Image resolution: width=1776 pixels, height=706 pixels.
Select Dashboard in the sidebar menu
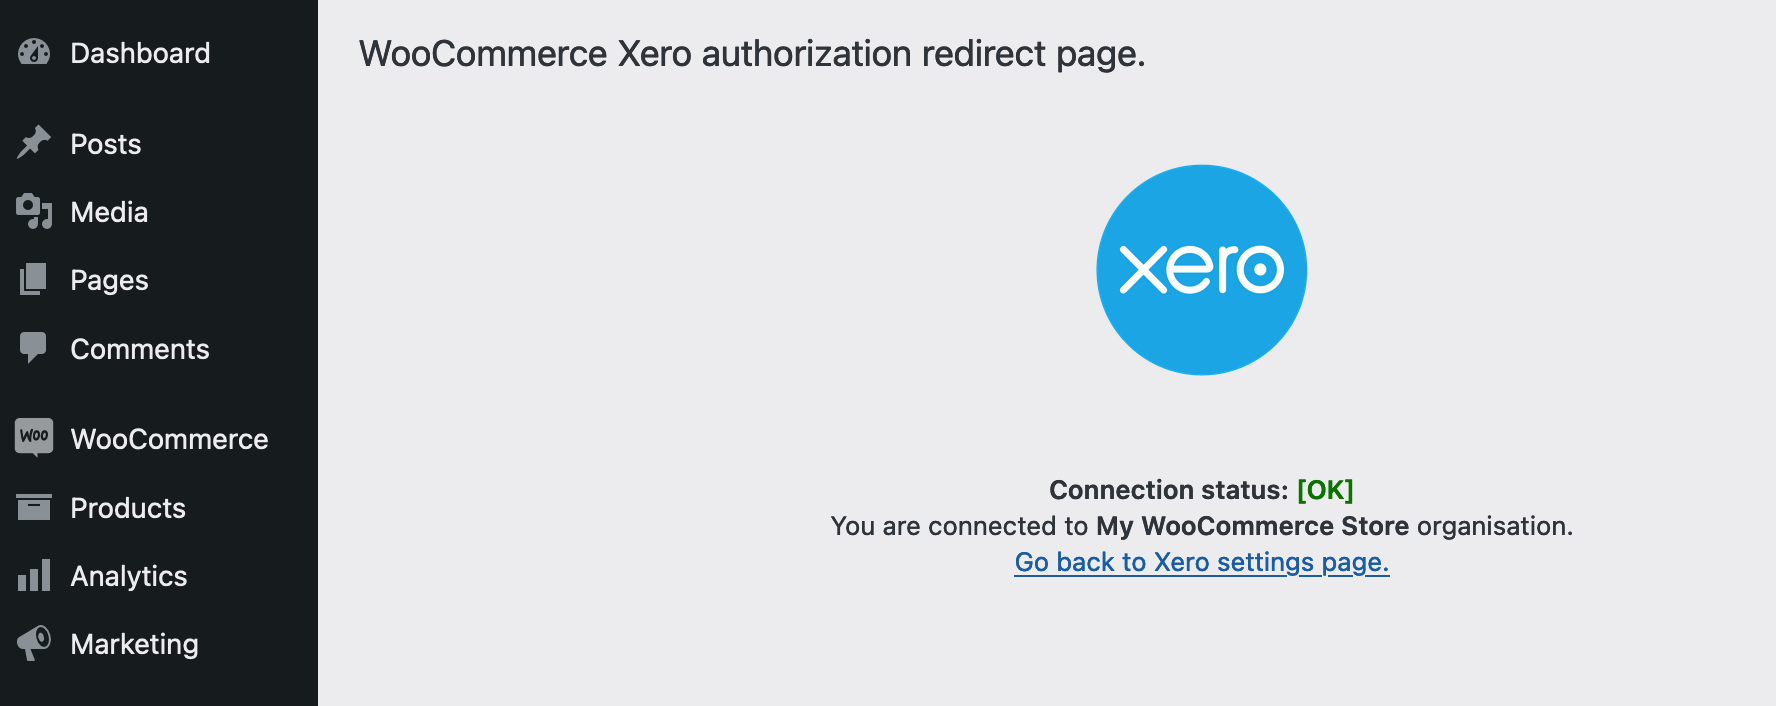[140, 53]
